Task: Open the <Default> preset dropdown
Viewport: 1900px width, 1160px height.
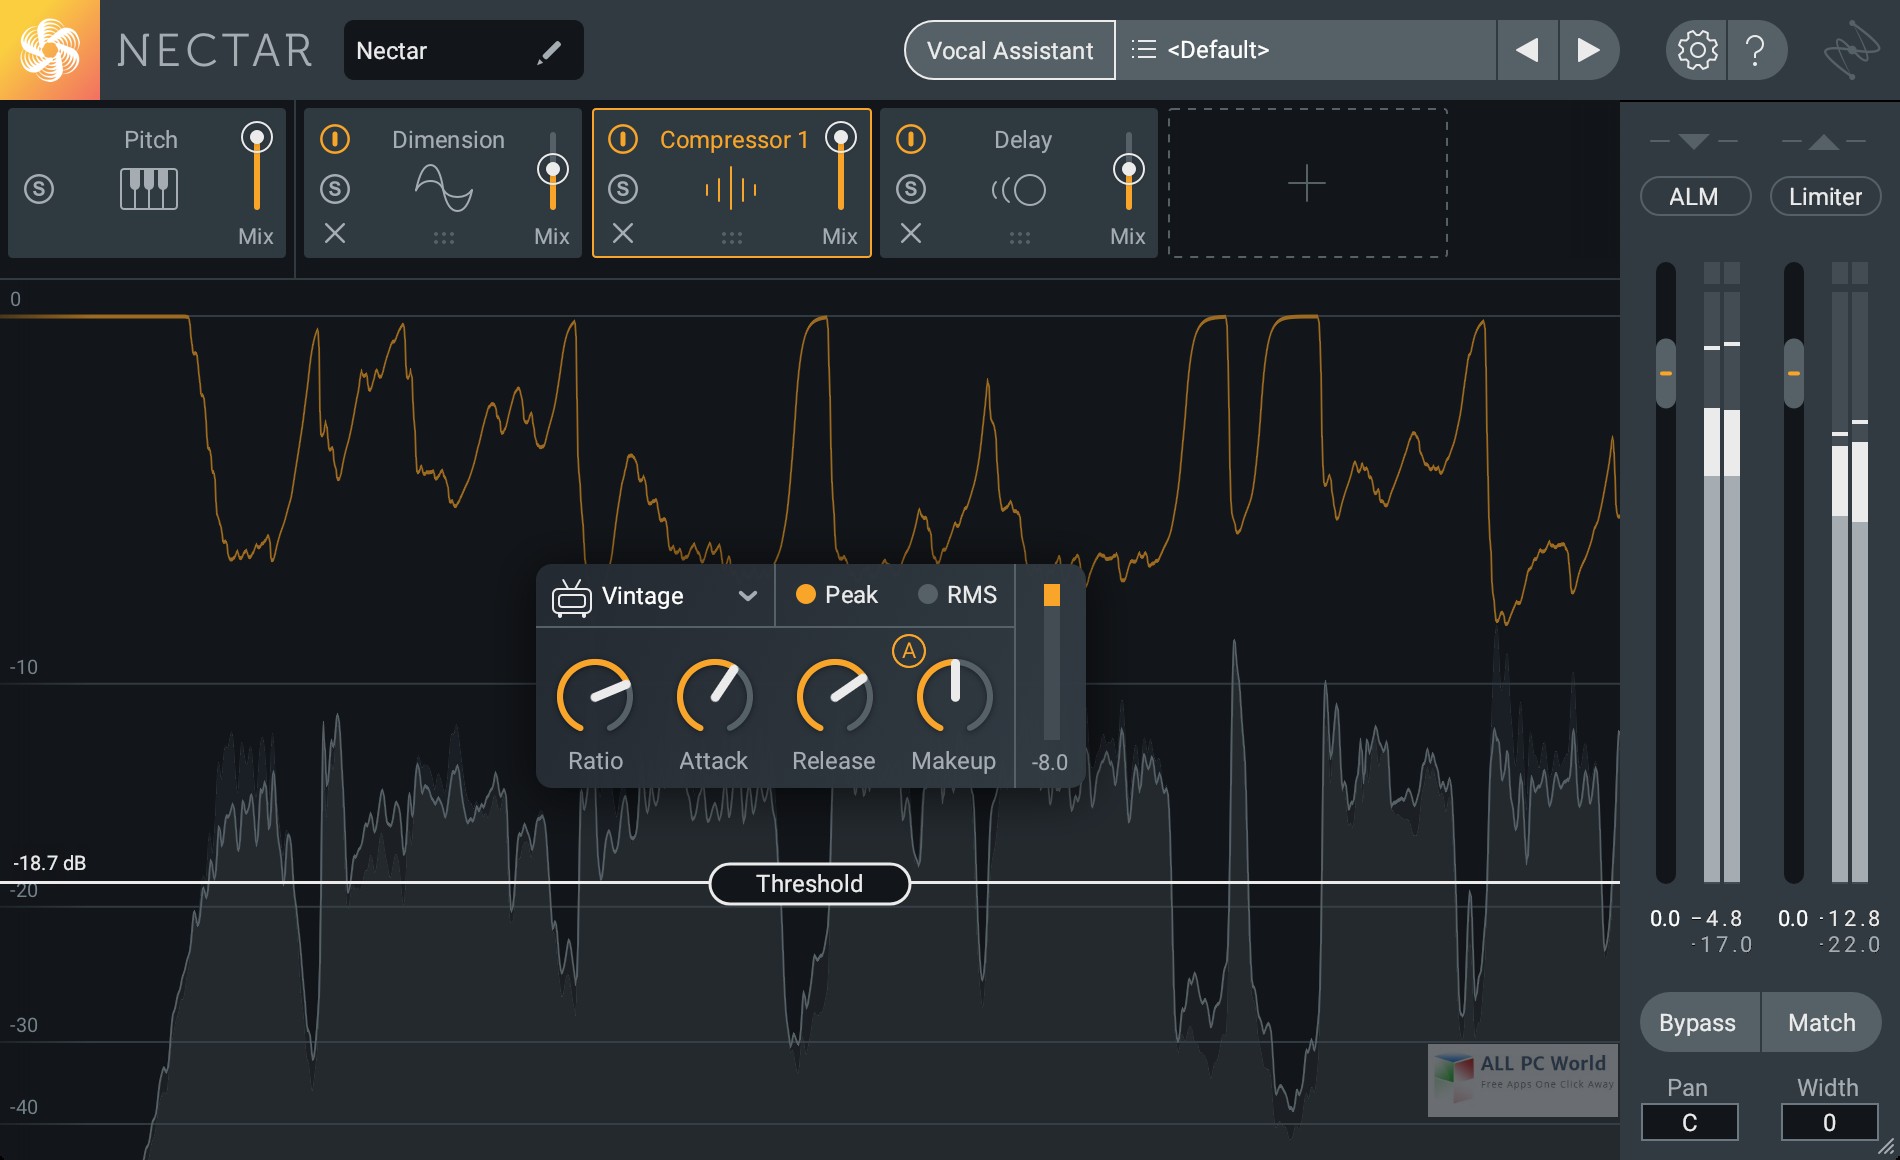Action: [x=1306, y=50]
